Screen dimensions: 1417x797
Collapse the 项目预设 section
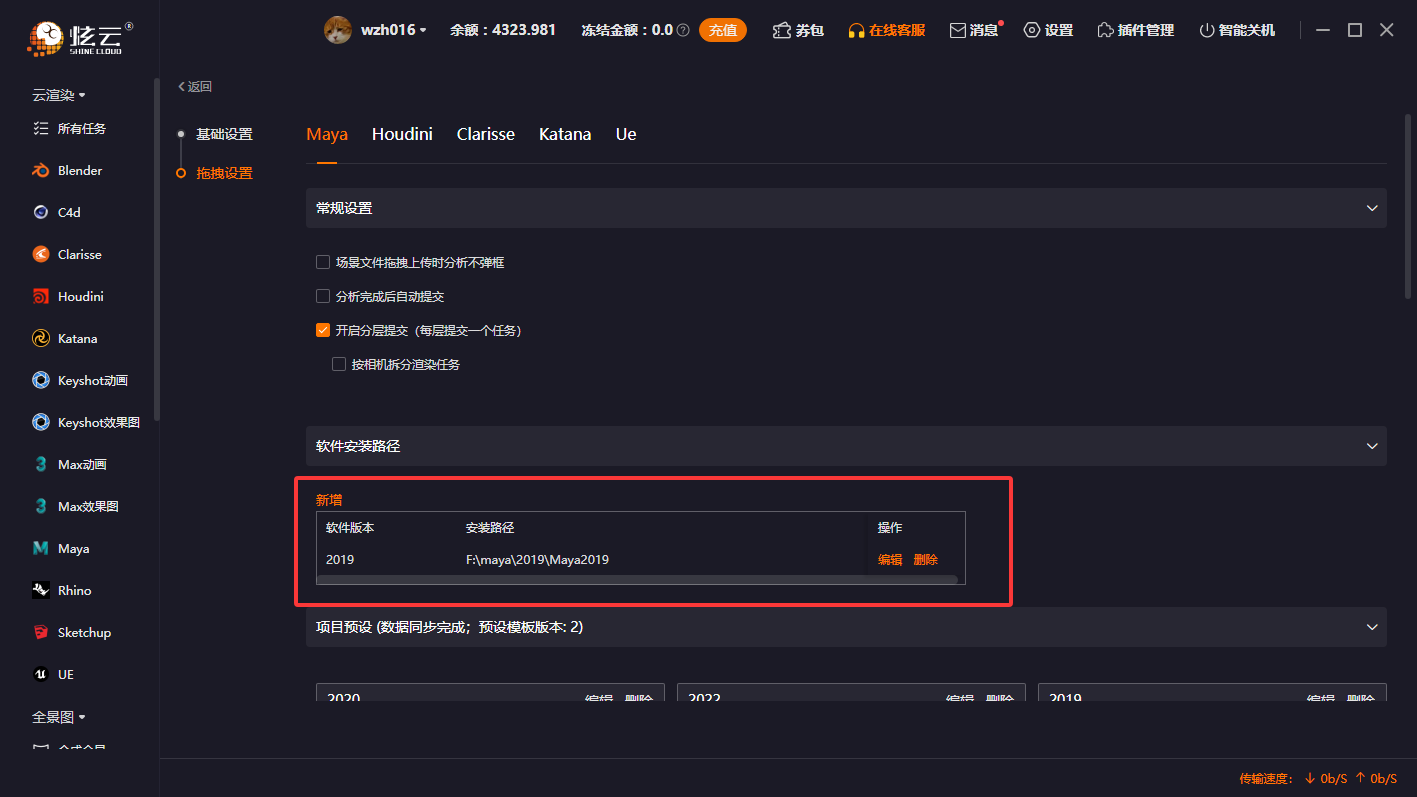(x=1372, y=627)
